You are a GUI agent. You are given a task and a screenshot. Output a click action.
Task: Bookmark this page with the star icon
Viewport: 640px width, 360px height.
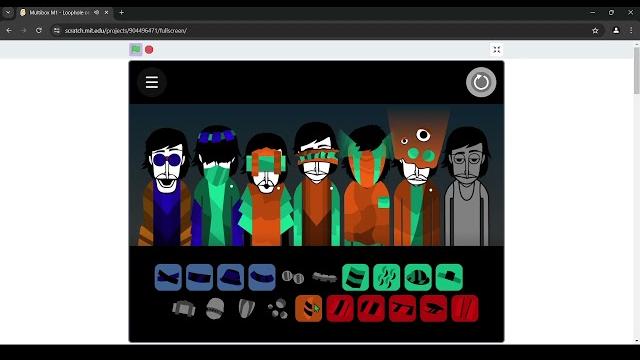point(595,31)
